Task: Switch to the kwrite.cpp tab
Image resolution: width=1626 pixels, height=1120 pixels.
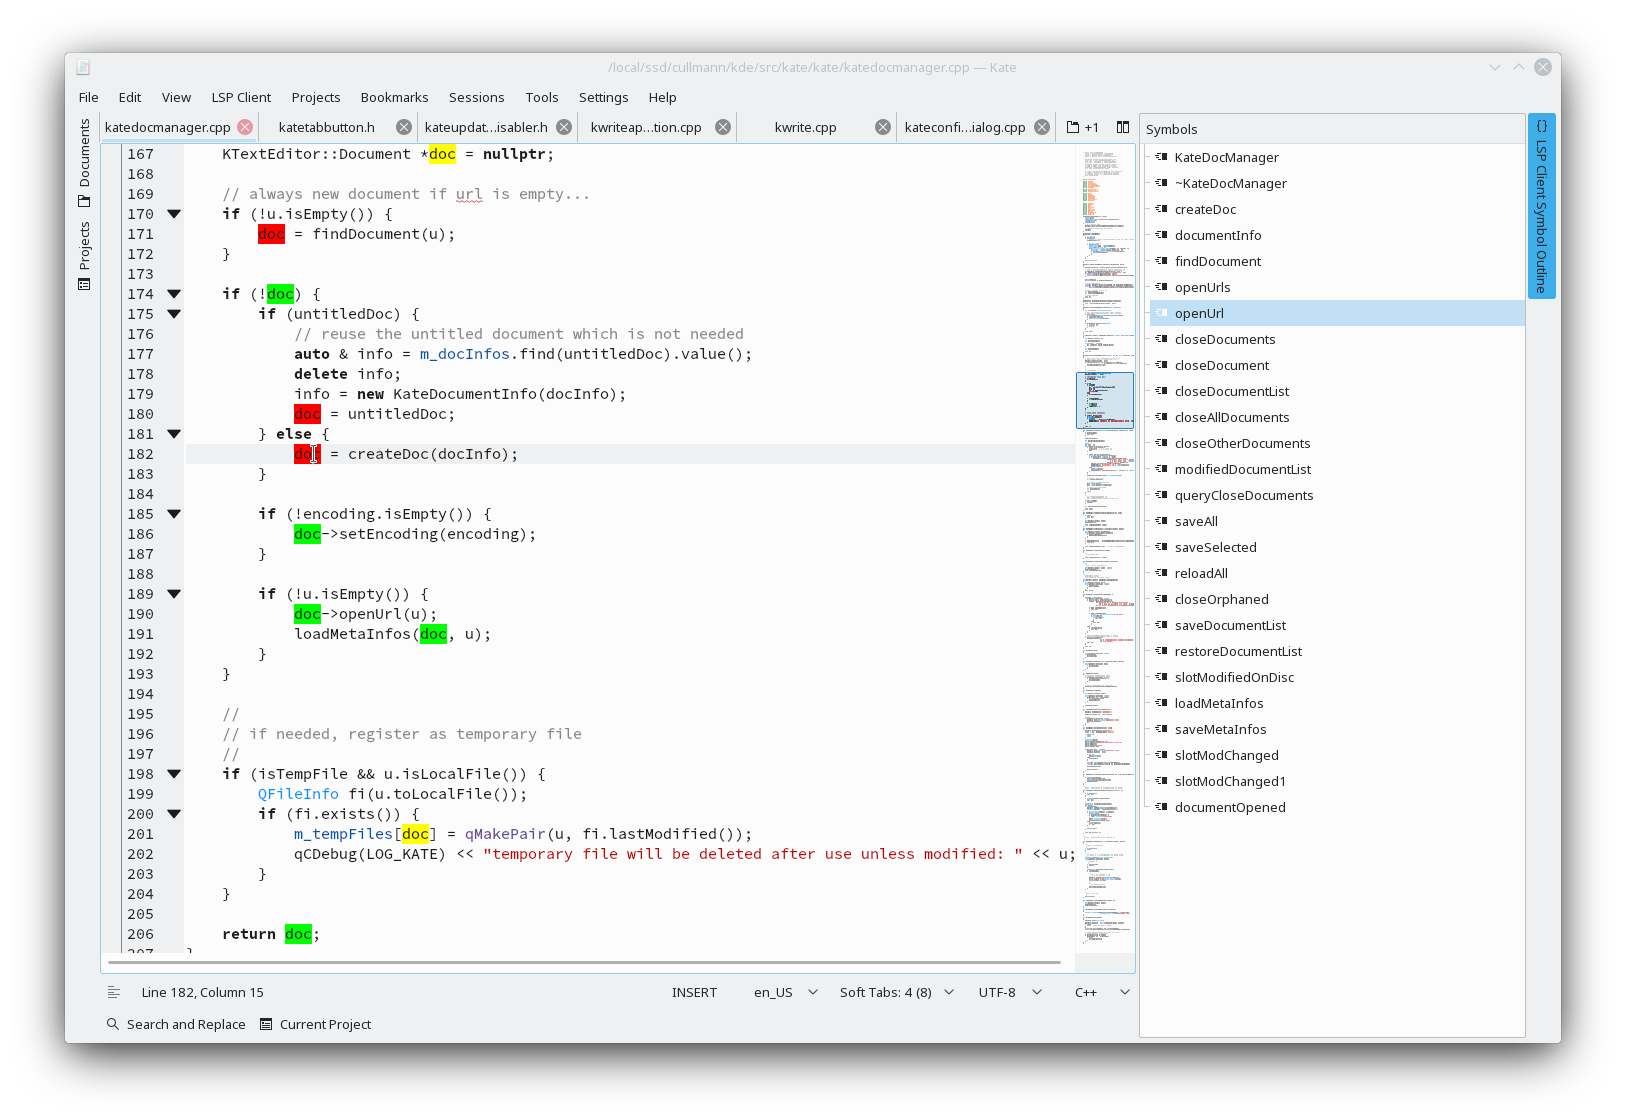Action: 805,127
